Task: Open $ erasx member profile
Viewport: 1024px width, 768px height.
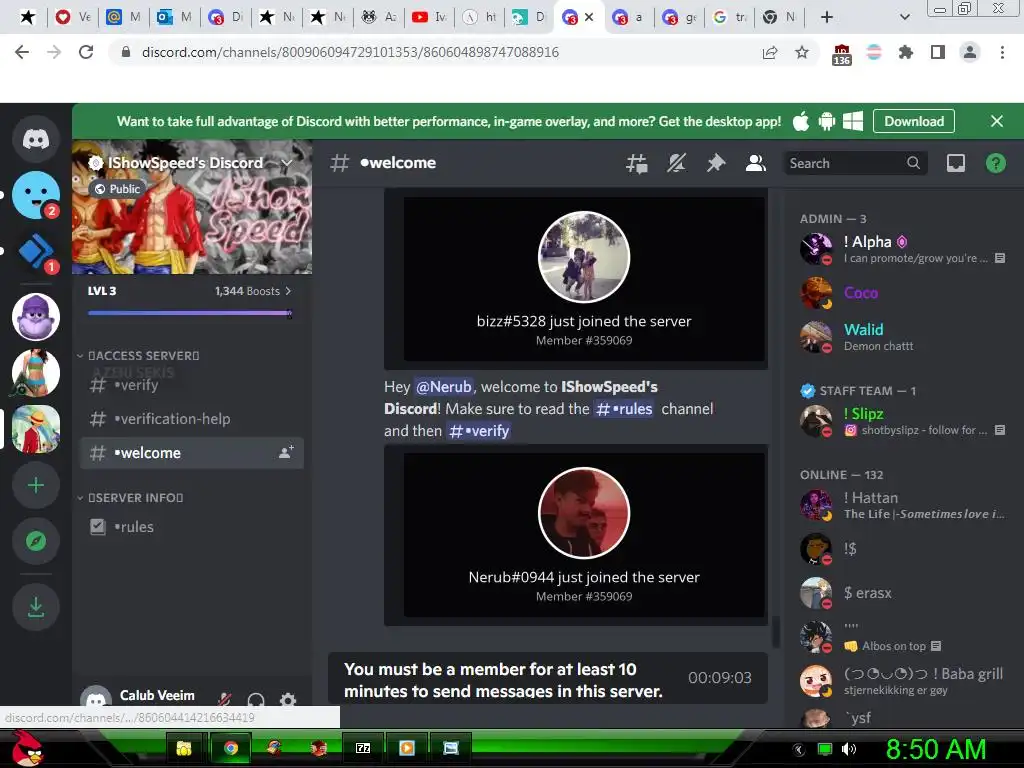Action: pos(902,593)
